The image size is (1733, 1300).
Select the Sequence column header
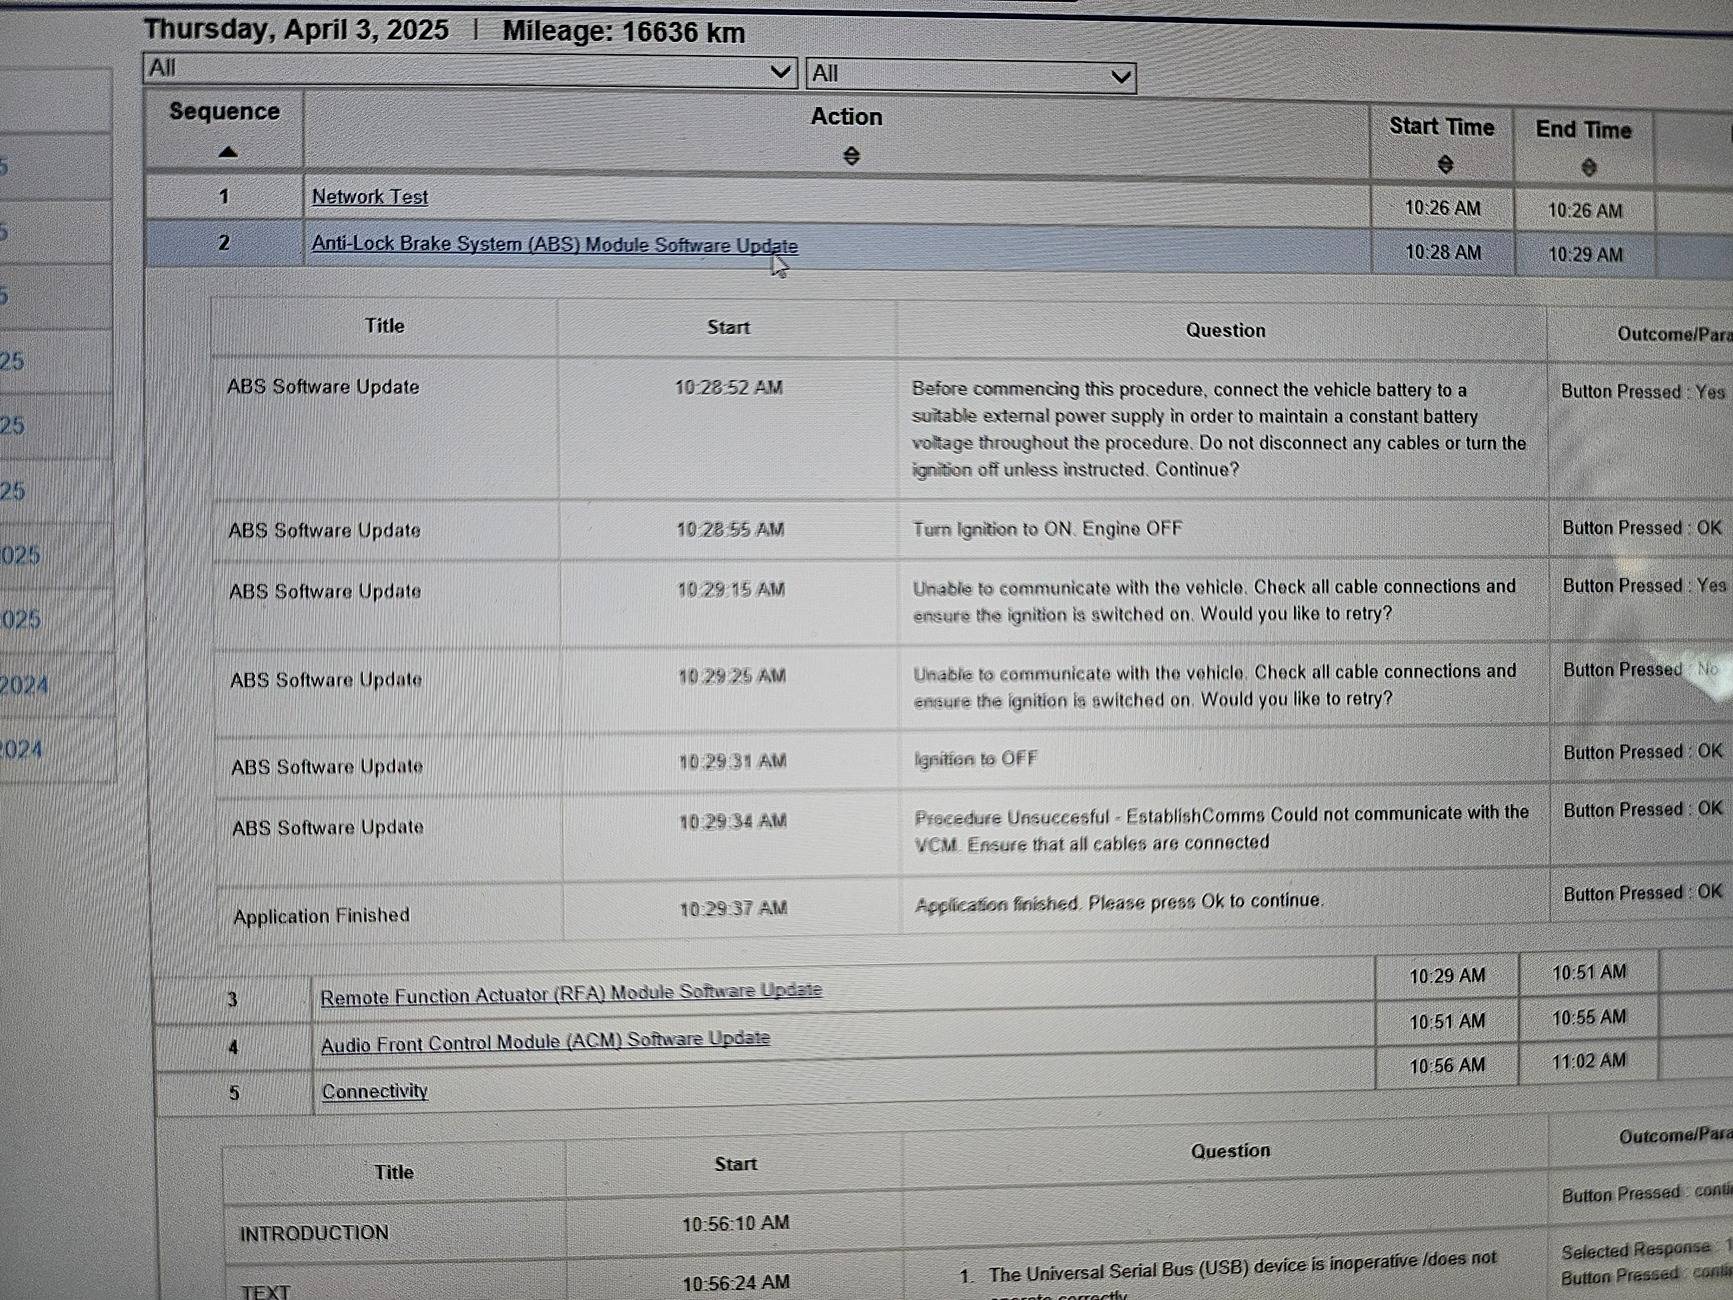(224, 112)
